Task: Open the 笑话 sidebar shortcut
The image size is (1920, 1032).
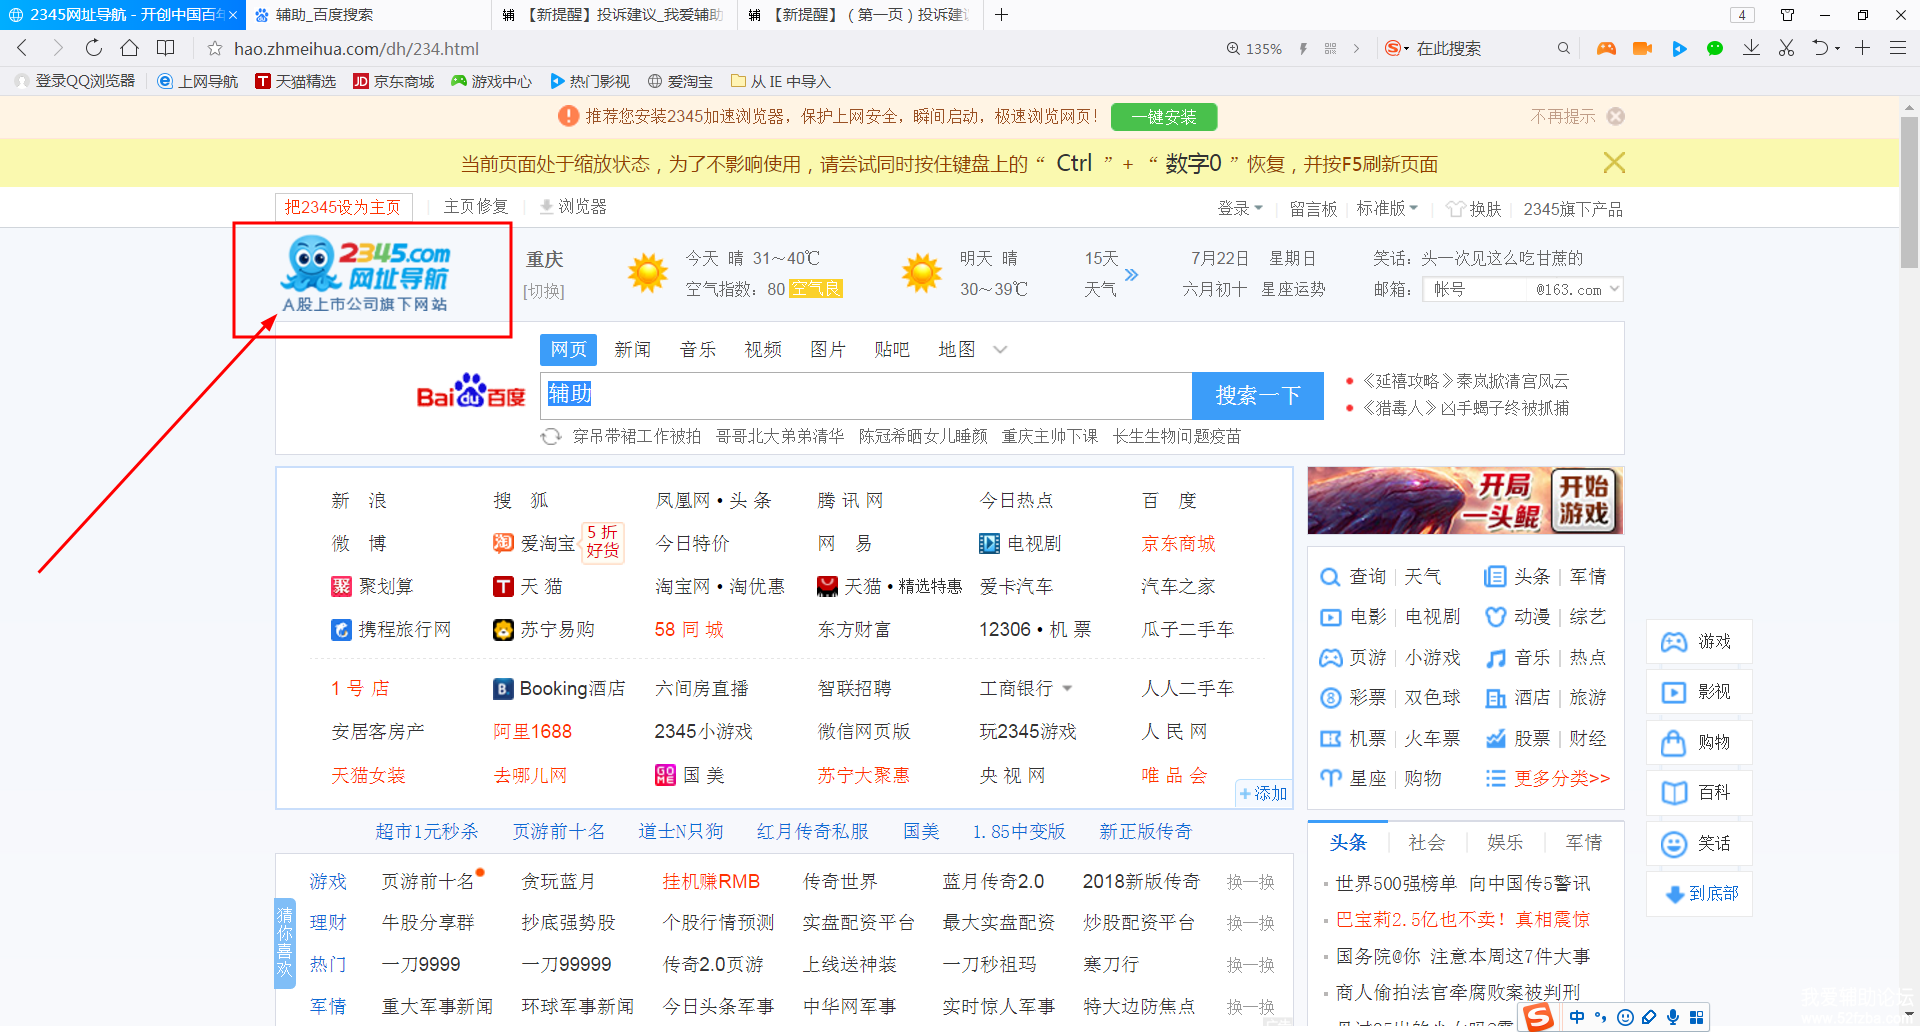Action: [x=1698, y=843]
